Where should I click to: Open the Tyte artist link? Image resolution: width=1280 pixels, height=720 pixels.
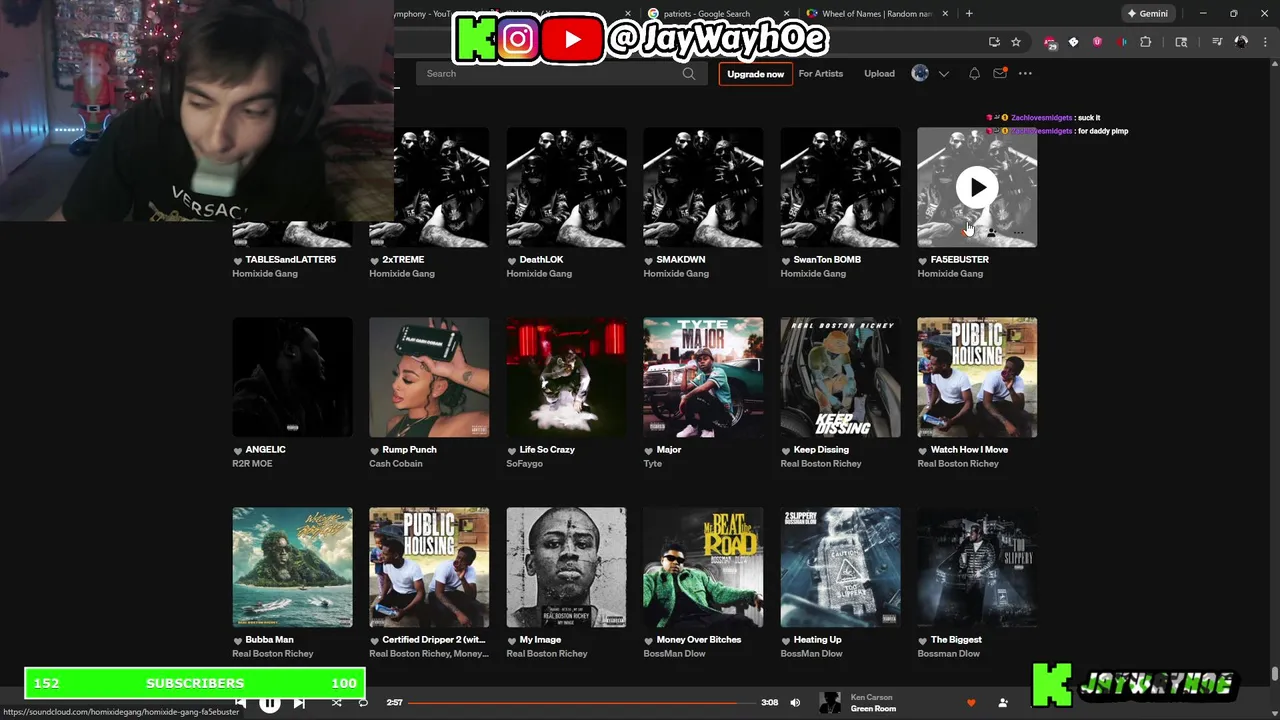pos(653,463)
